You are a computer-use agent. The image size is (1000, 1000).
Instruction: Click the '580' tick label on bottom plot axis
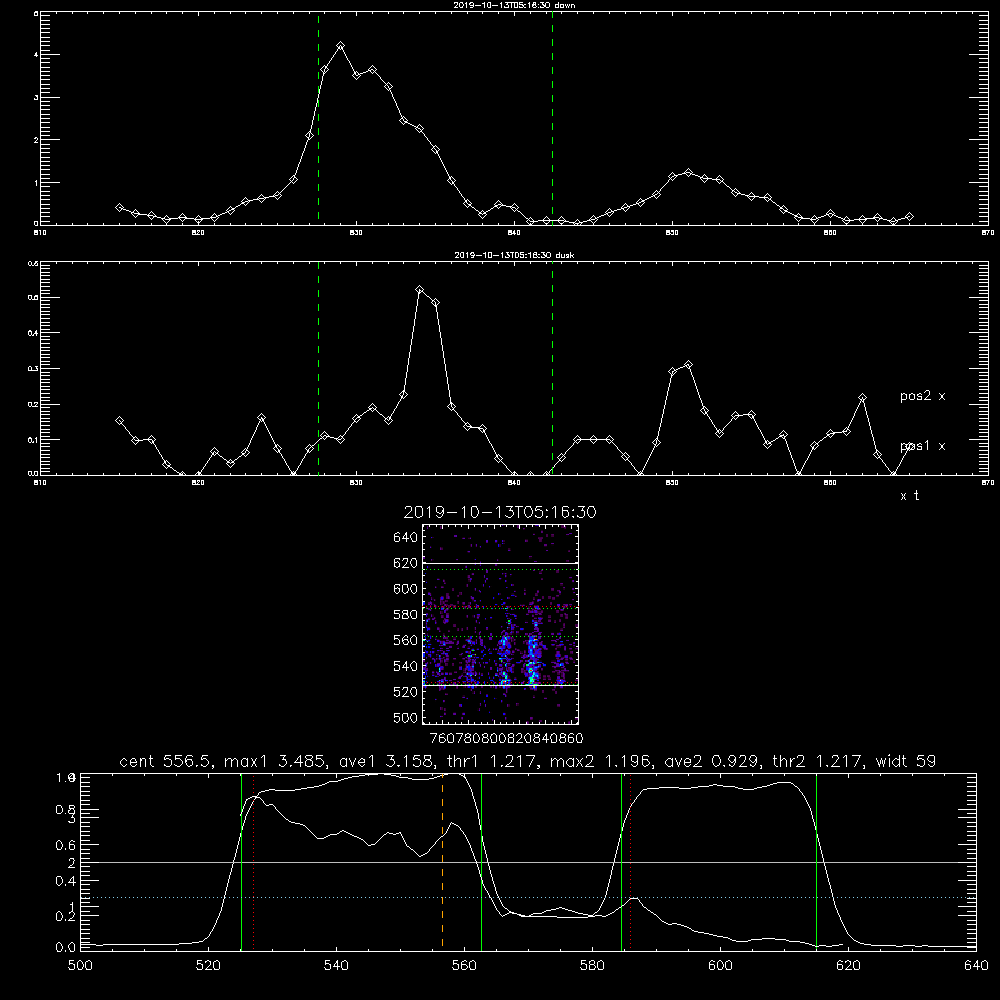[x=592, y=966]
